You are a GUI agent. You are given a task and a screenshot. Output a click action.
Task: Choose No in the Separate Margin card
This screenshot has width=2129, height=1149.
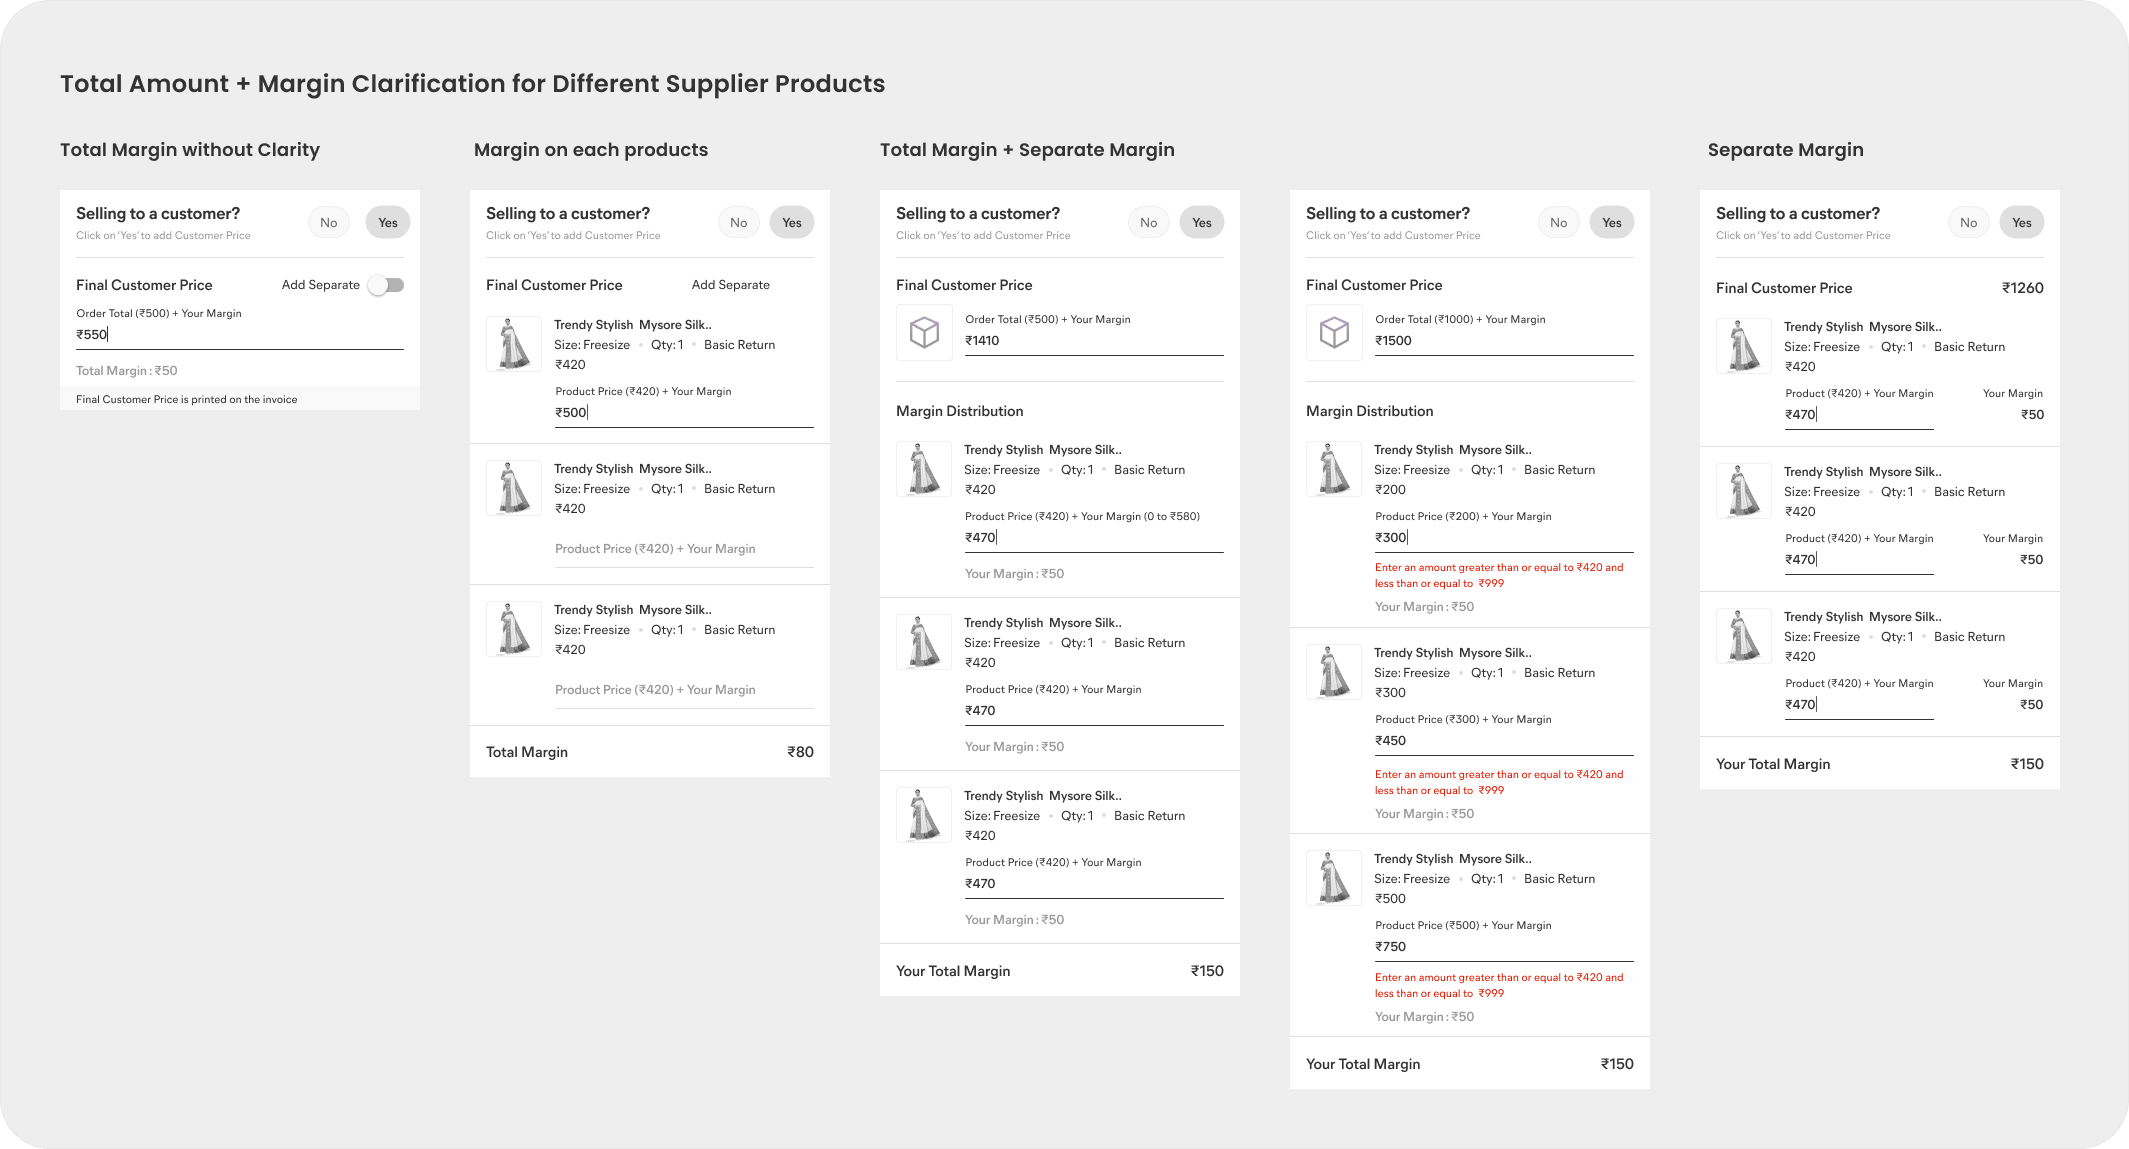coord(1968,223)
